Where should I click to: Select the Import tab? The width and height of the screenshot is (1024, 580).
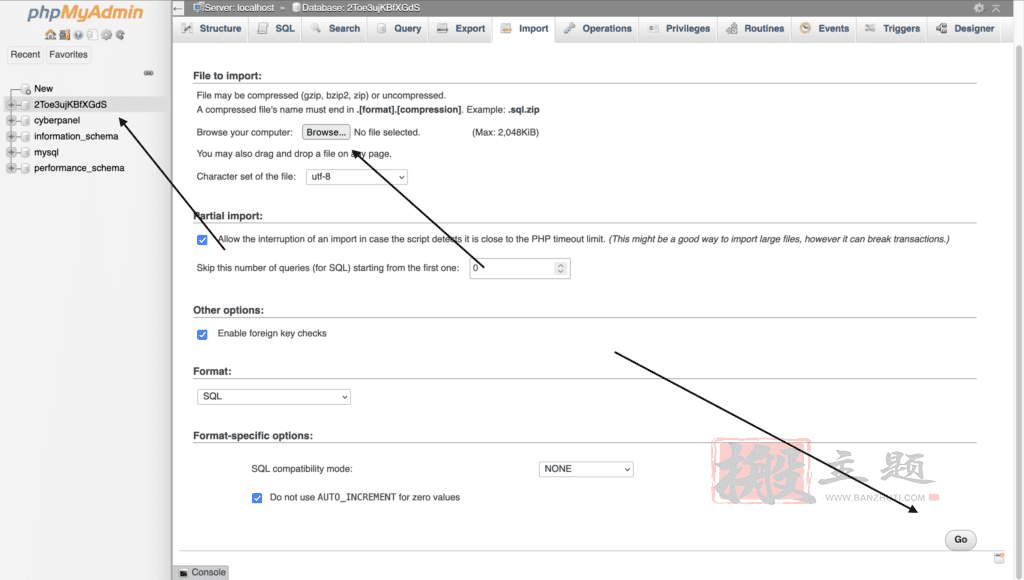point(524,29)
